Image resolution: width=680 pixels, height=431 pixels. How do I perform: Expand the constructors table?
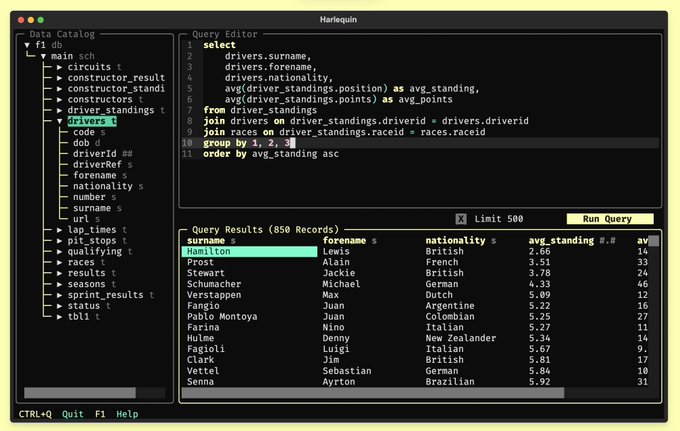point(59,100)
